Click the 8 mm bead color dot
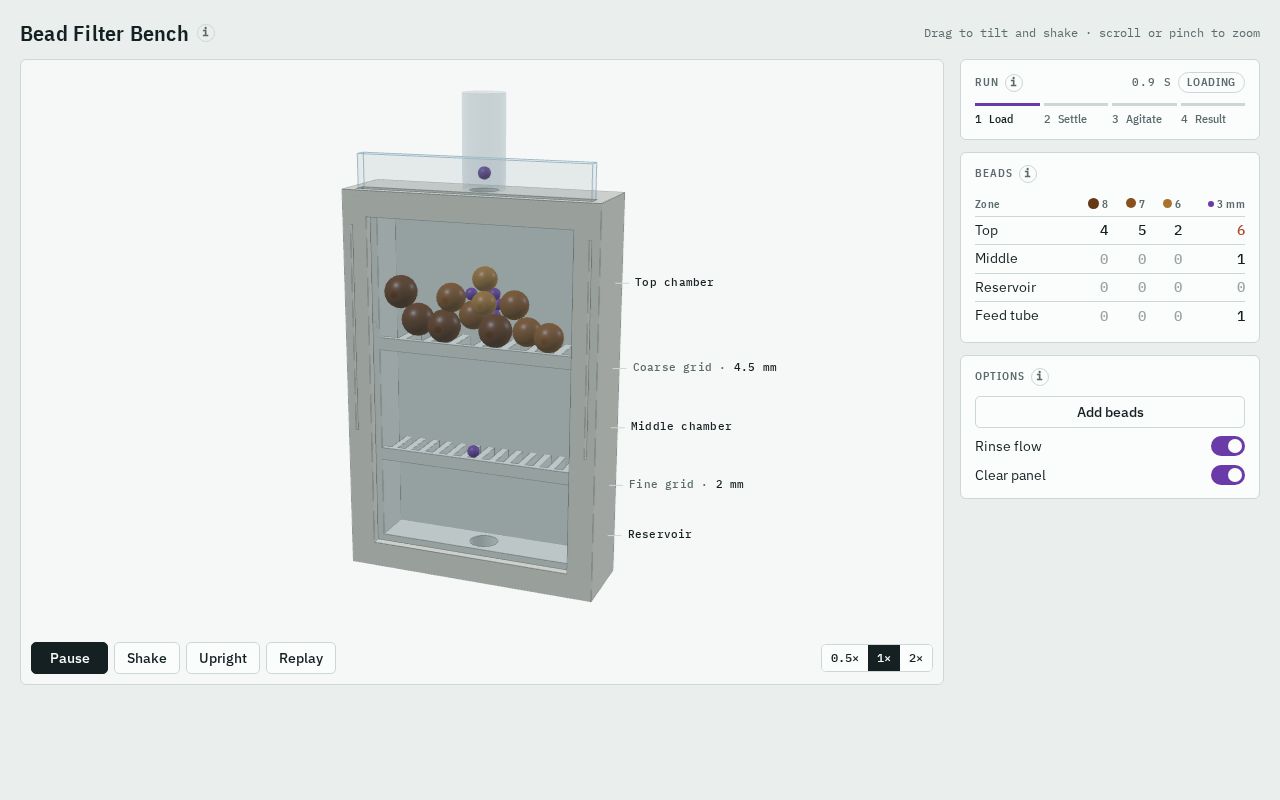The width and height of the screenshot is (1280, 800). pyautogui.click(x=1093, y=204)
